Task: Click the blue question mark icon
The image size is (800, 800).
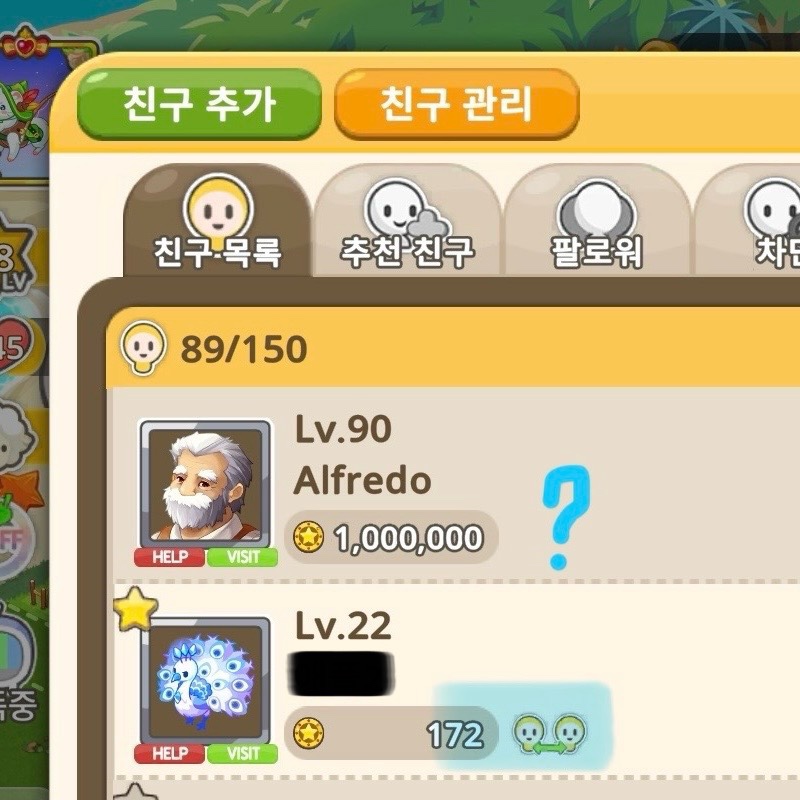Action: click(565, 516)
